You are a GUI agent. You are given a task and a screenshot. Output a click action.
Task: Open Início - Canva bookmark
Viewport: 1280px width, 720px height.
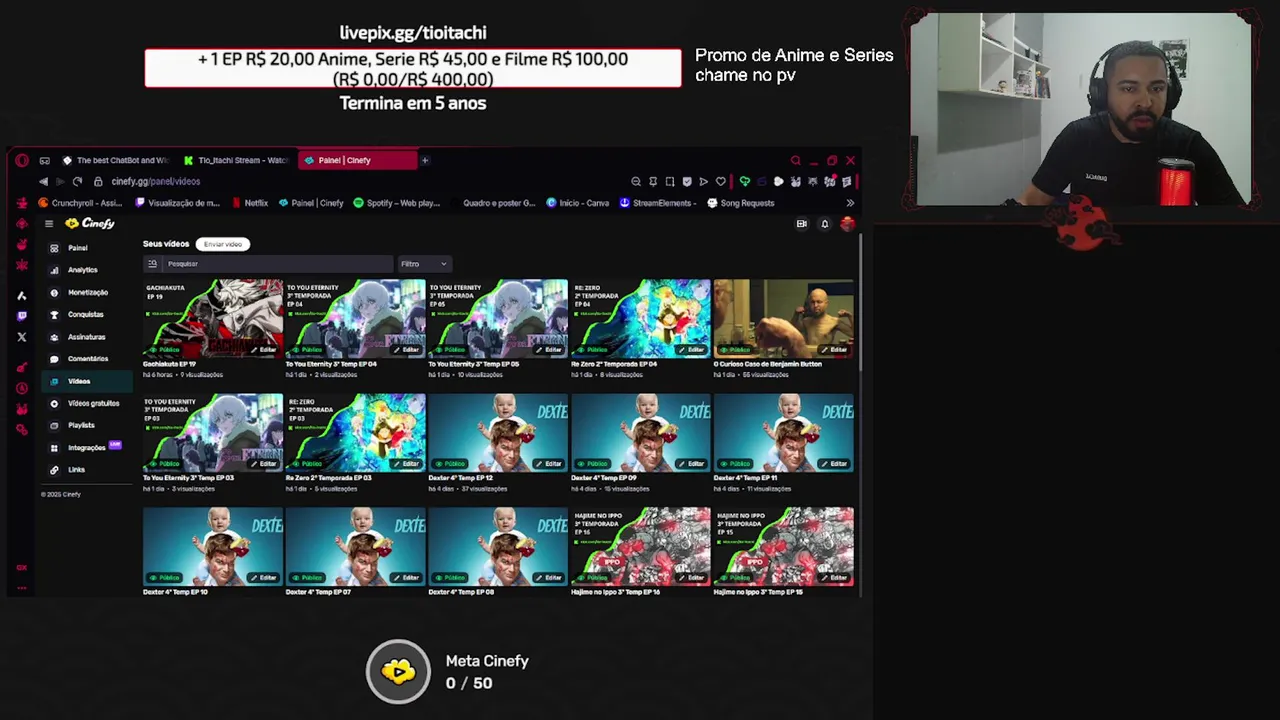tap(578, 203)
